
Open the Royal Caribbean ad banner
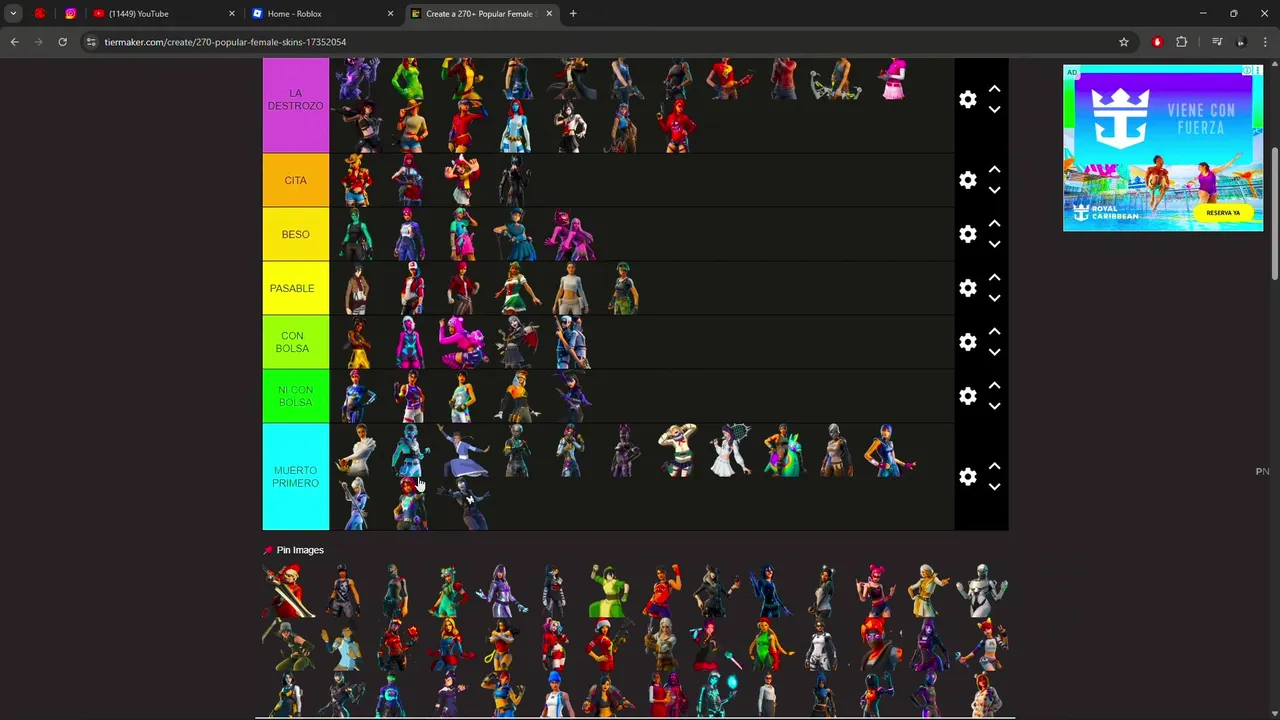tap(1163, 148)
